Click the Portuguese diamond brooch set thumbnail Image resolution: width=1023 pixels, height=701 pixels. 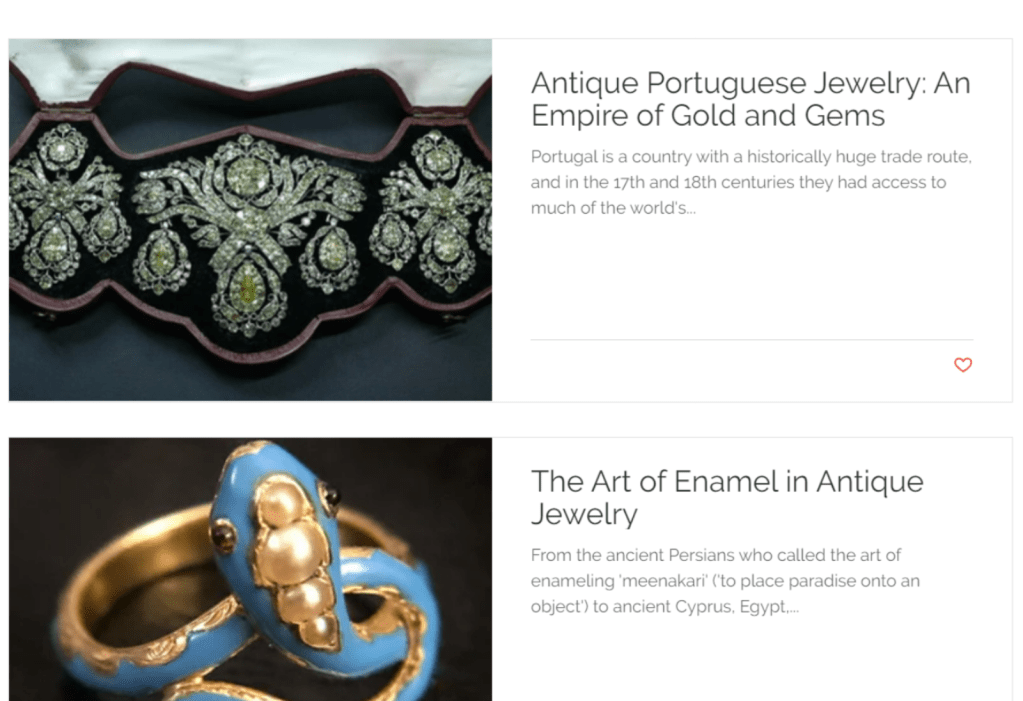click(x=251, y=220)
